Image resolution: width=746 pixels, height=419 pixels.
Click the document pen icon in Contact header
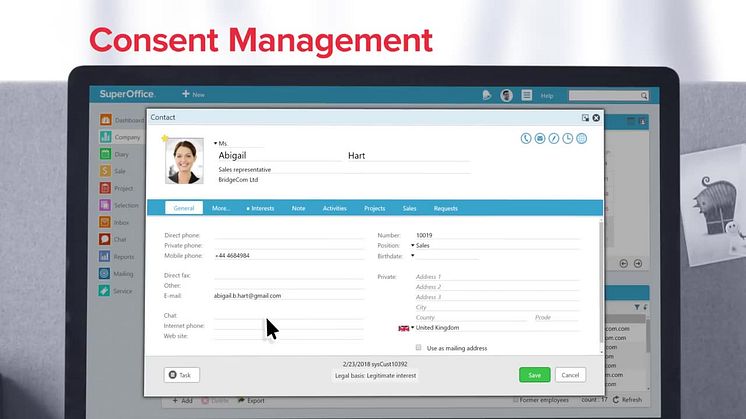pos(553,138)
